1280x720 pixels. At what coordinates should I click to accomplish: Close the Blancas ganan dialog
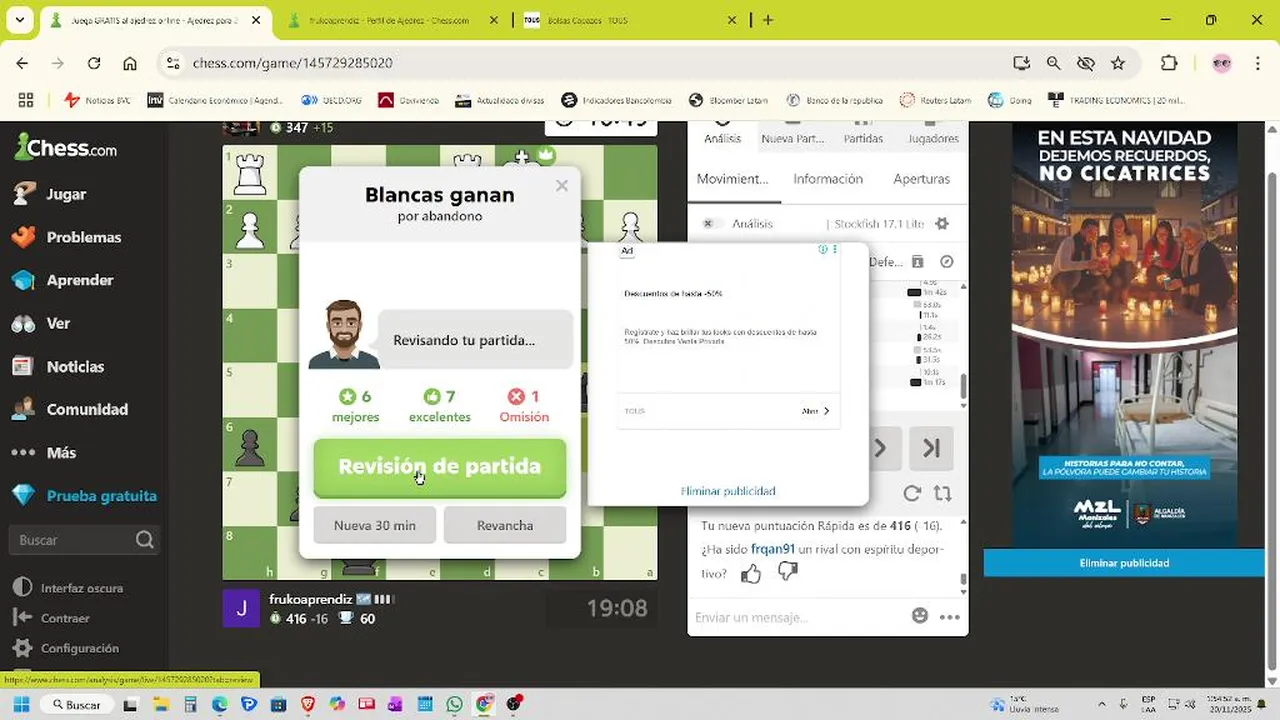coord(562,185)
